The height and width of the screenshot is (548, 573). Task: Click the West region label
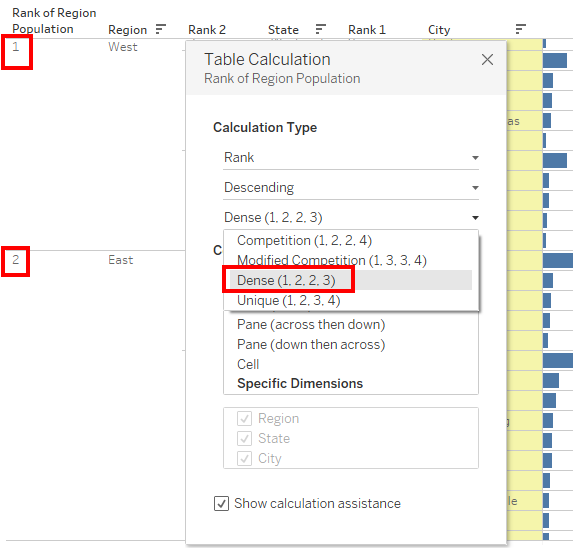[123, 47]
